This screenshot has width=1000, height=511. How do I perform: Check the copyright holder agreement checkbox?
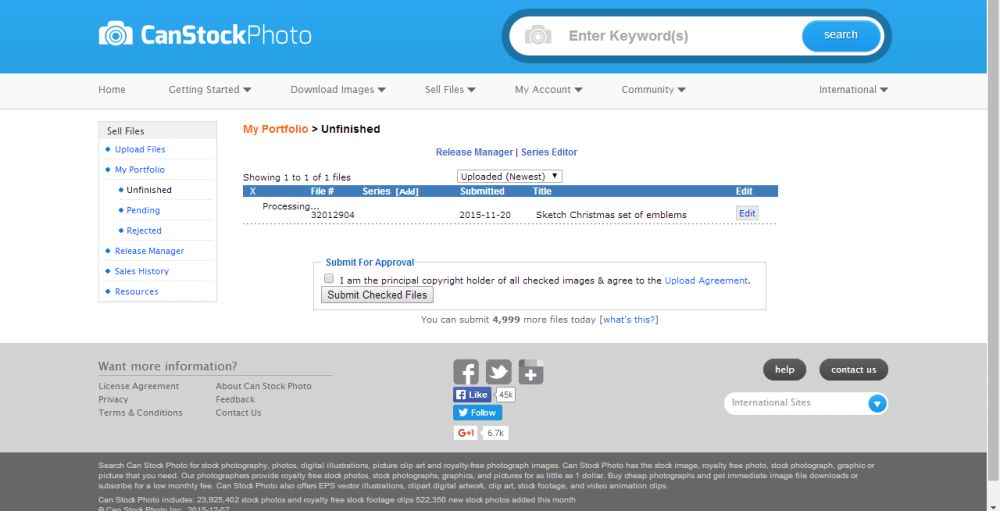point(328,279)
